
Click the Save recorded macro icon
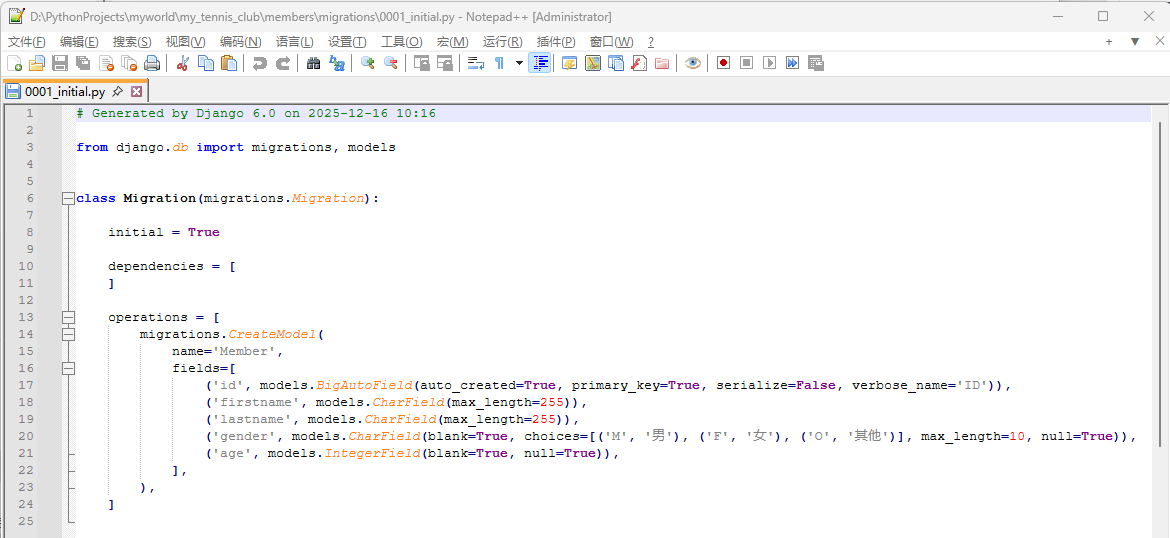pyautogui.click(x=816, y=63)
